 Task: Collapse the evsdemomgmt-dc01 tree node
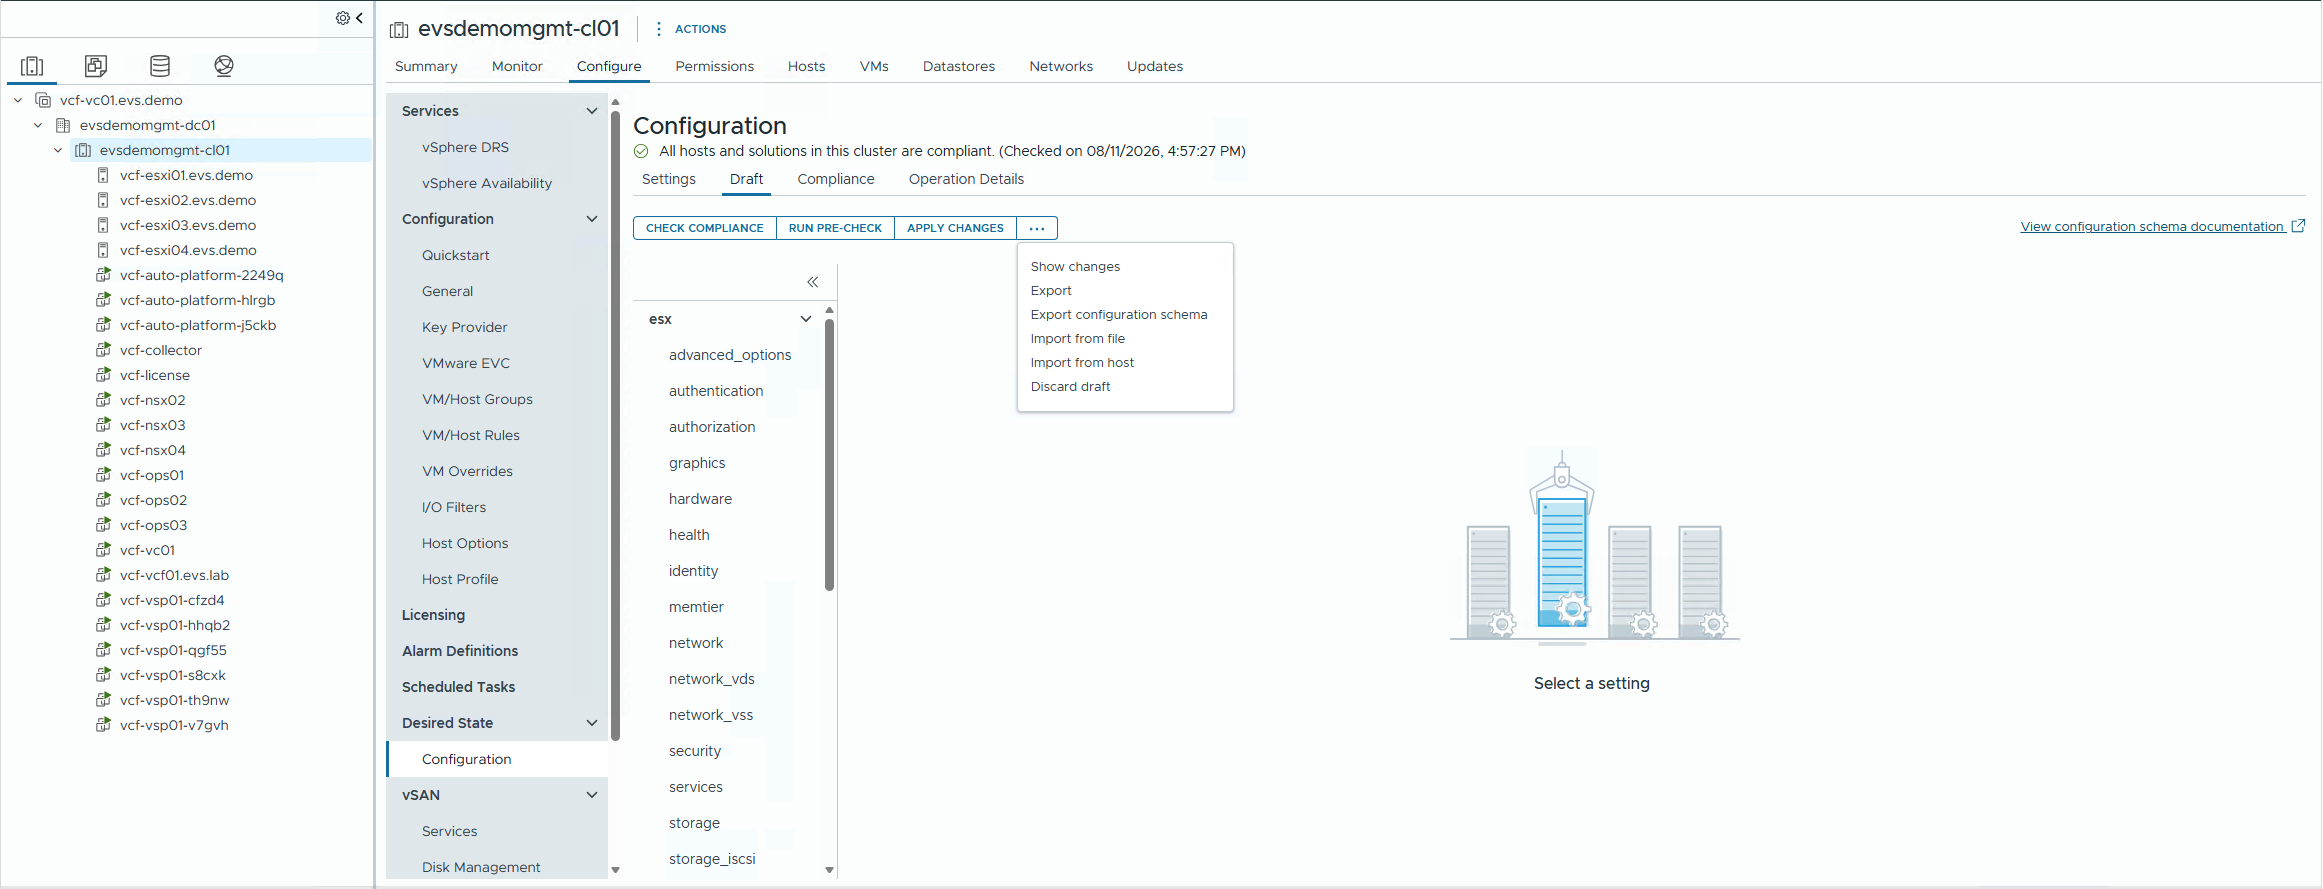pos(38,125)
